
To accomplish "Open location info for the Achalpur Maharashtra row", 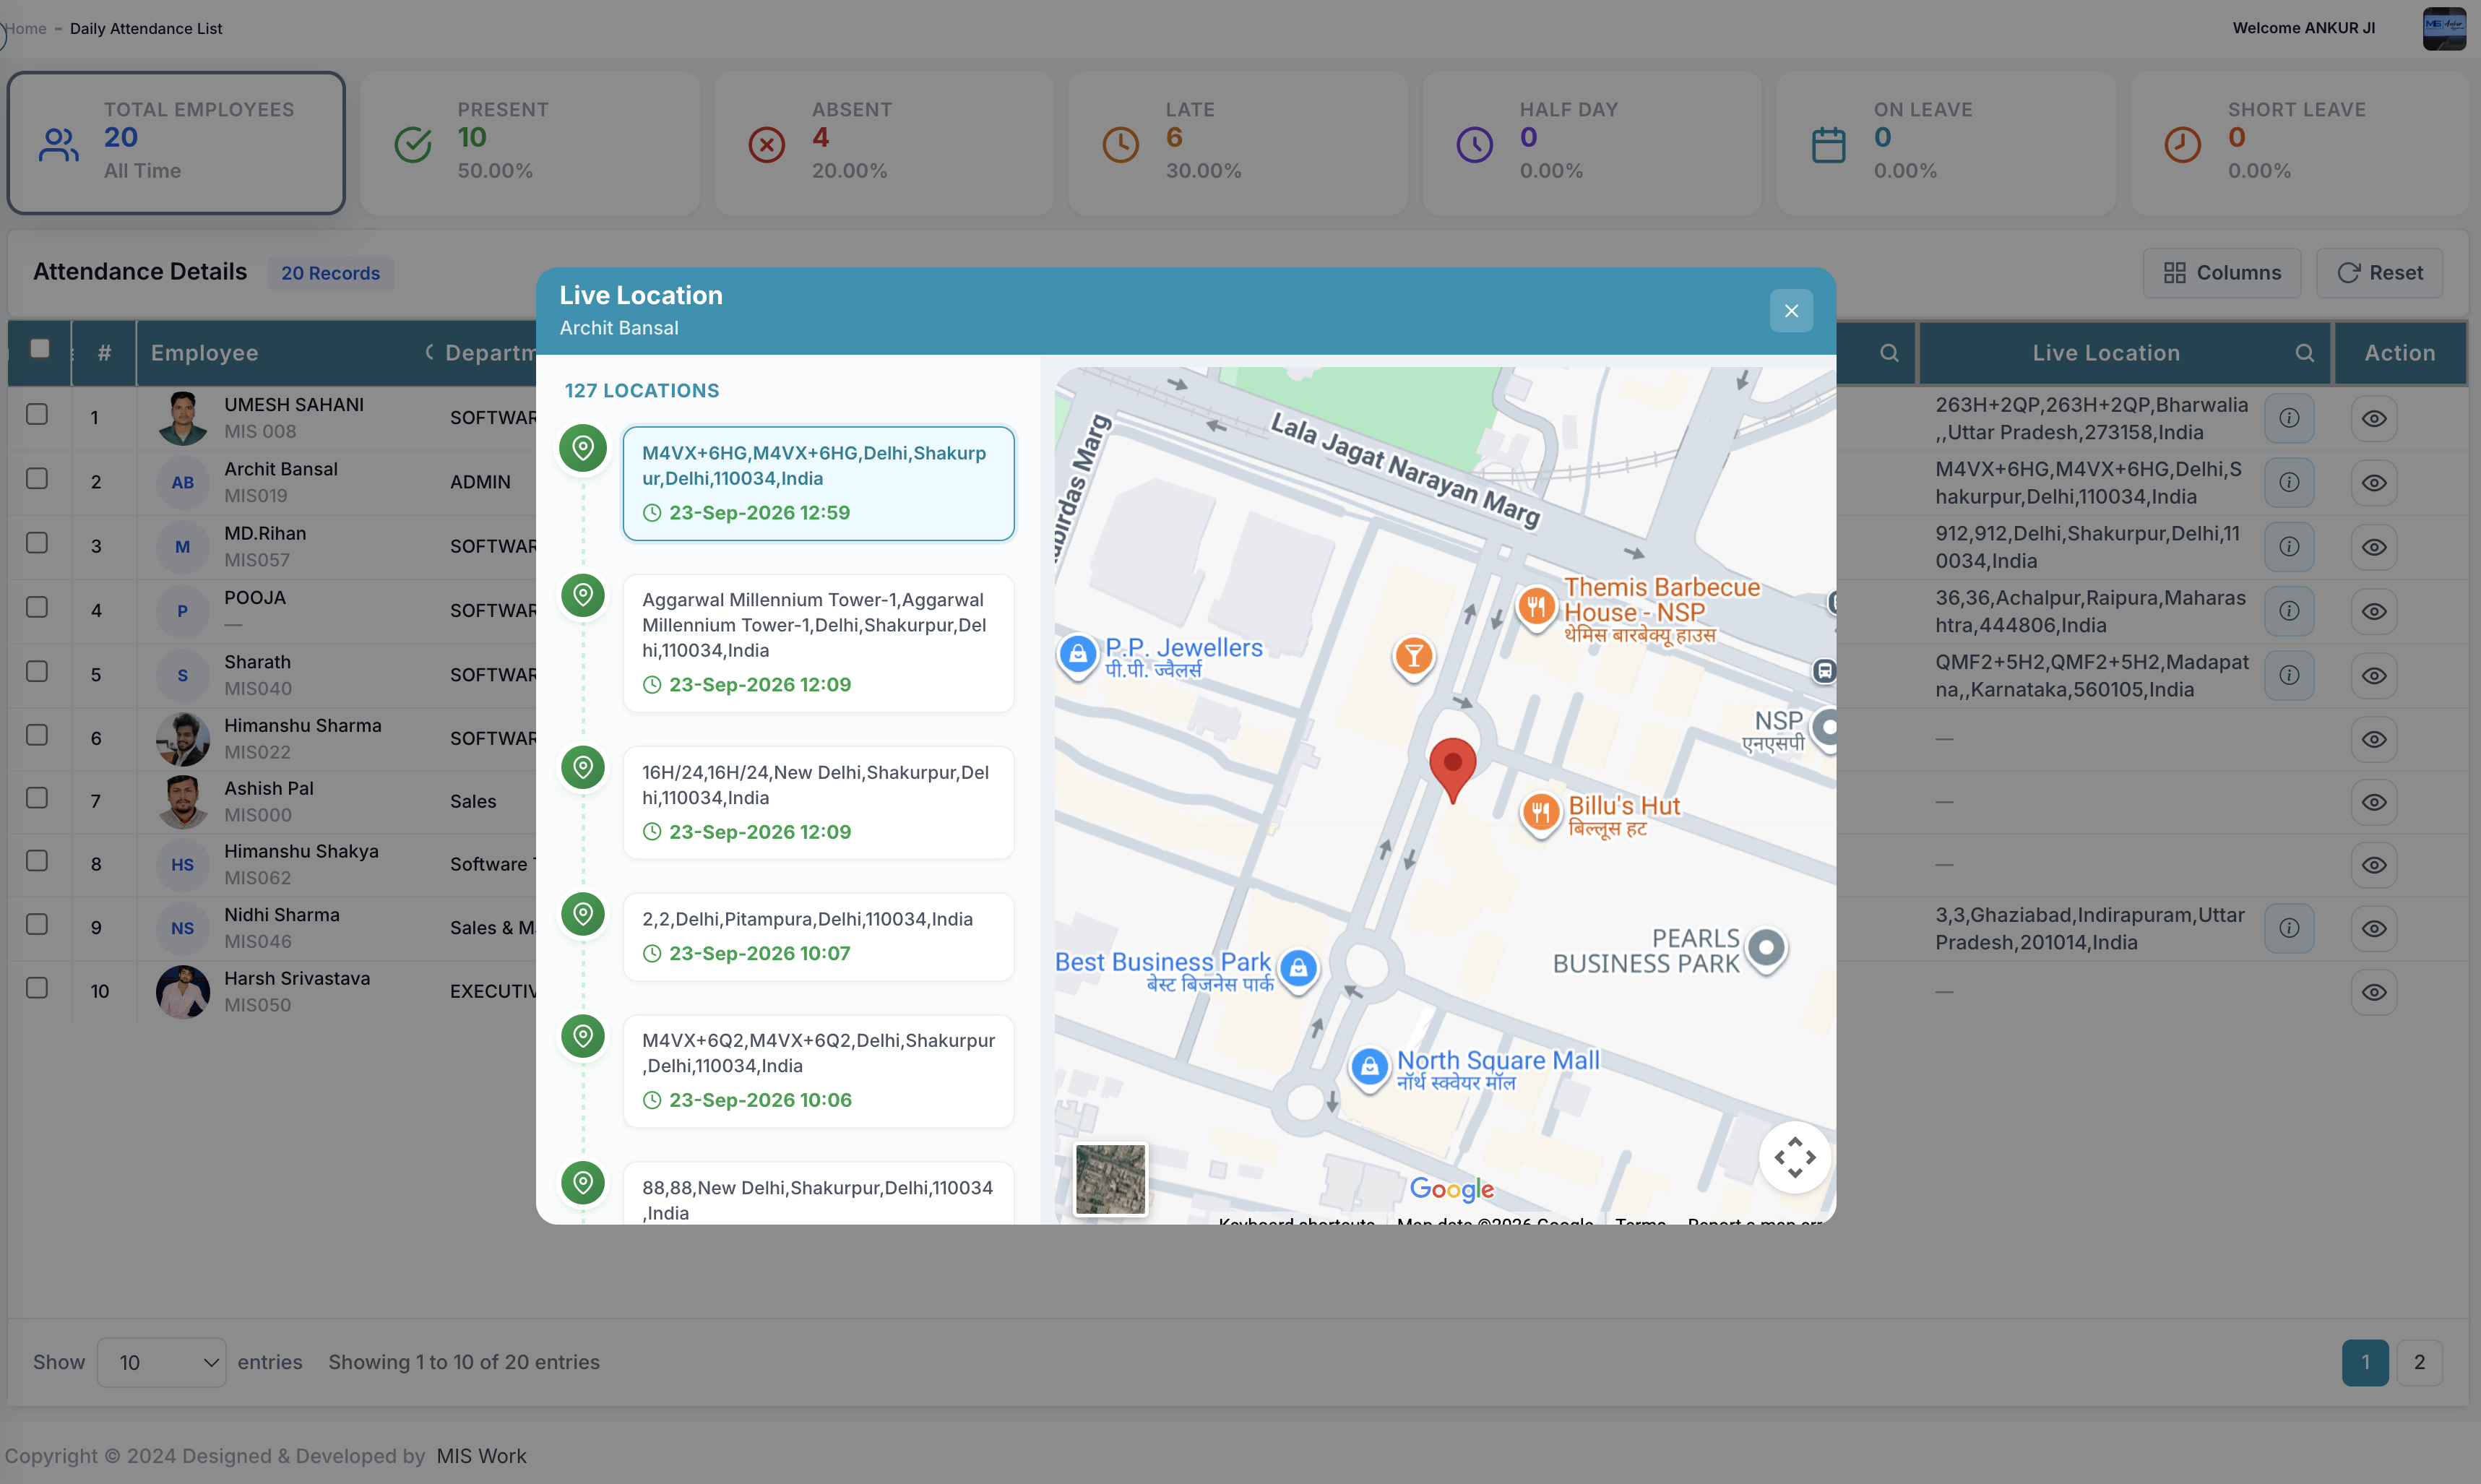I will (x=2288, y=611).
